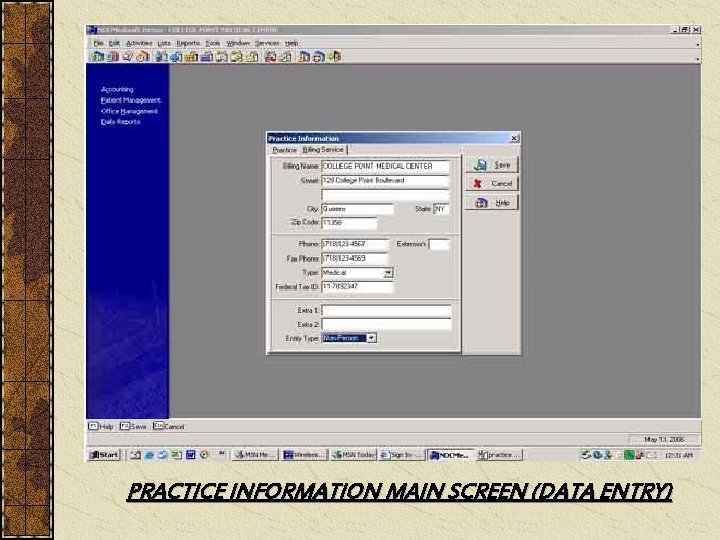Click the Billing Name input field

coord(385,166)
